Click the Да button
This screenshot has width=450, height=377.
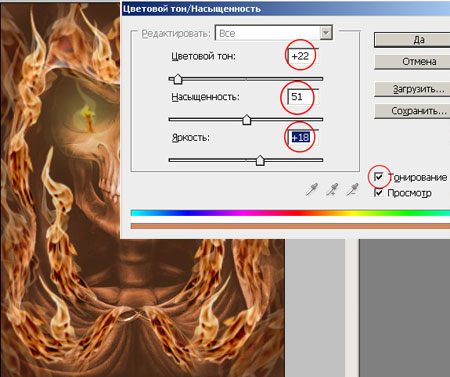point(412,40)
